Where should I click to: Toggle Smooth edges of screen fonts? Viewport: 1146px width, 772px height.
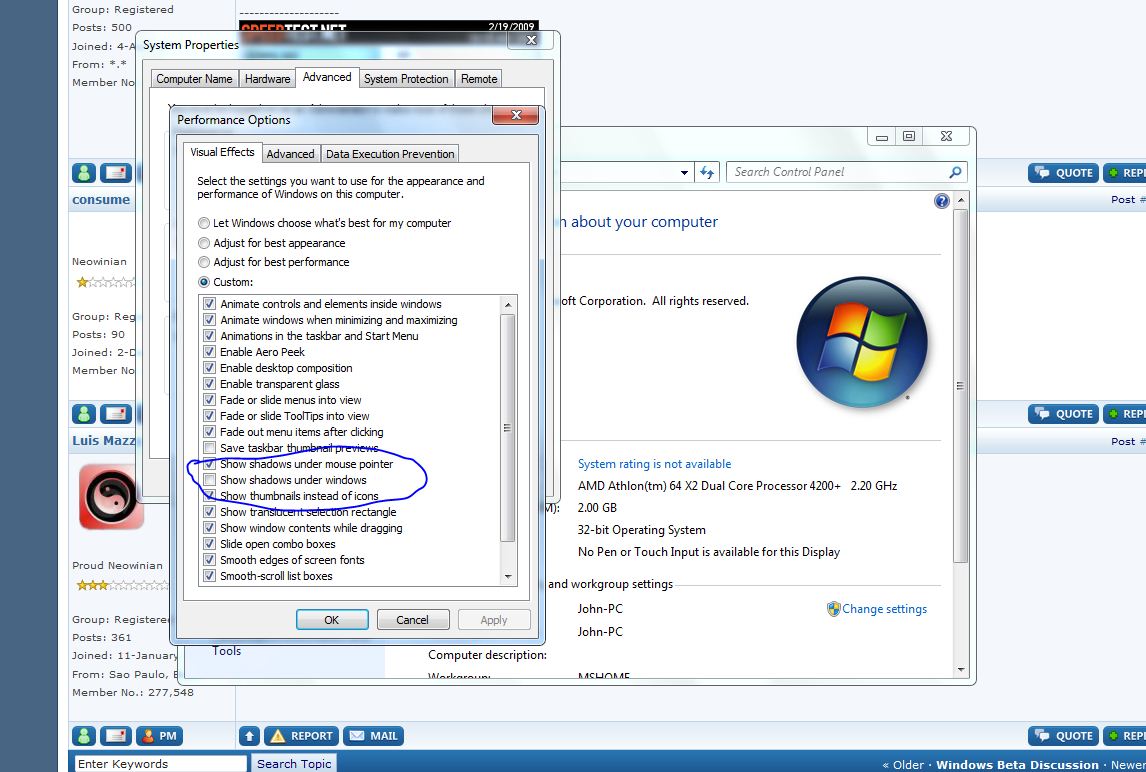click(x=209, y=559)
